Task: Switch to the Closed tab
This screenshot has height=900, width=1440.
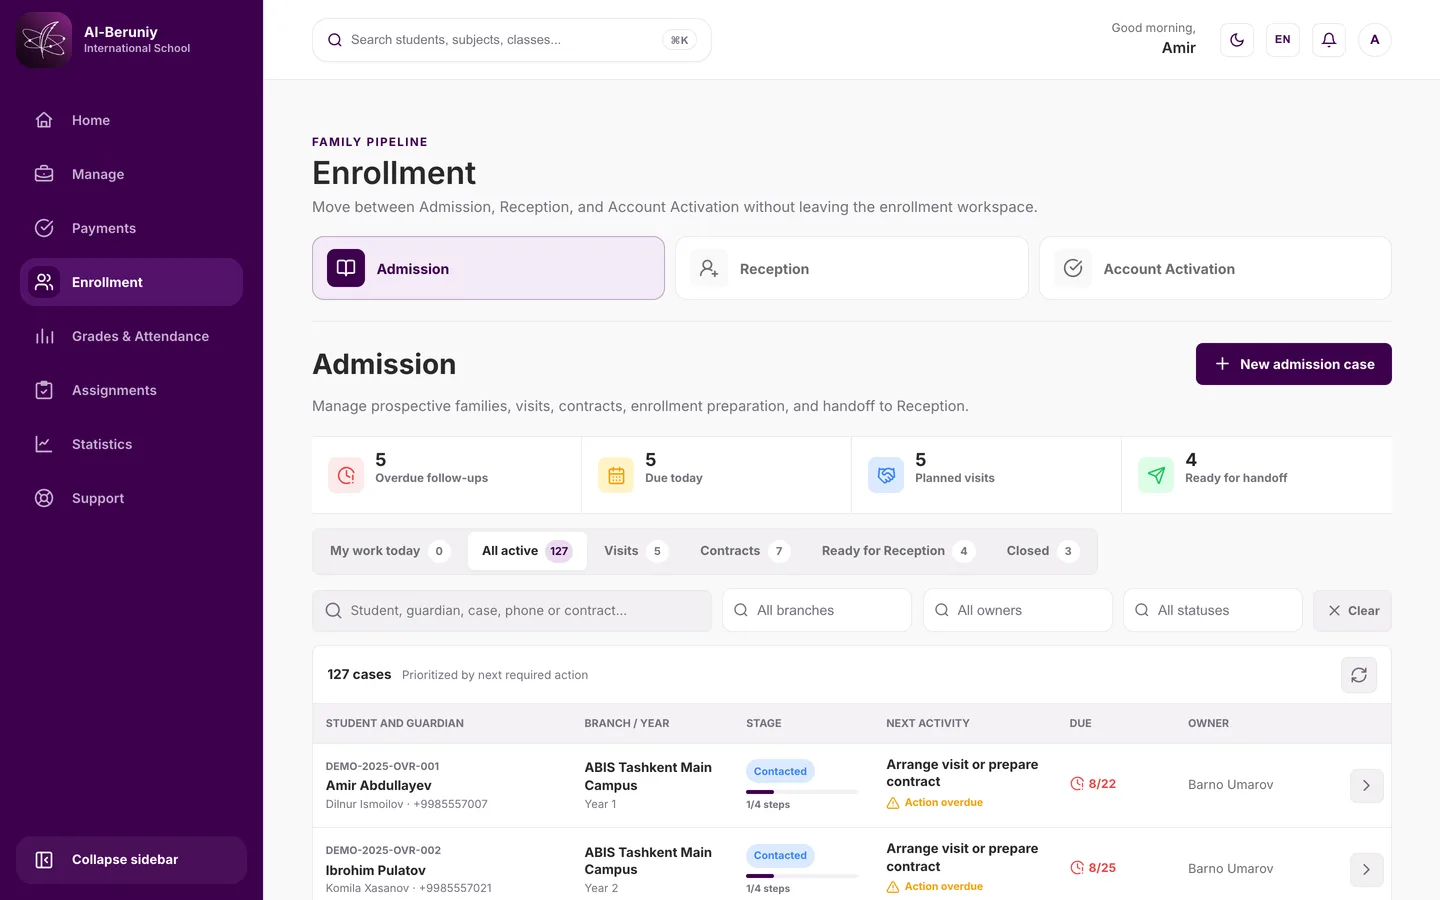Action: pos(1043,551)
